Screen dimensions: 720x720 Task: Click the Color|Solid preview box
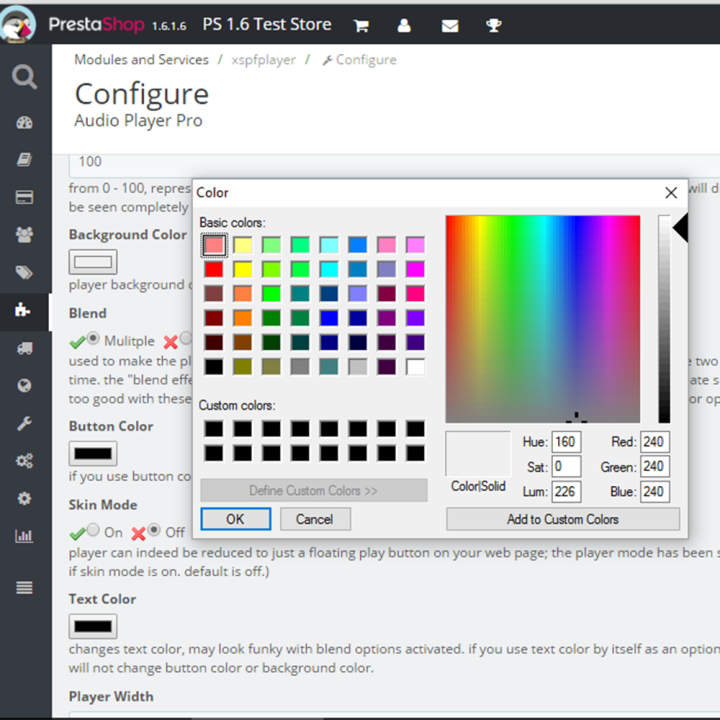478,454
